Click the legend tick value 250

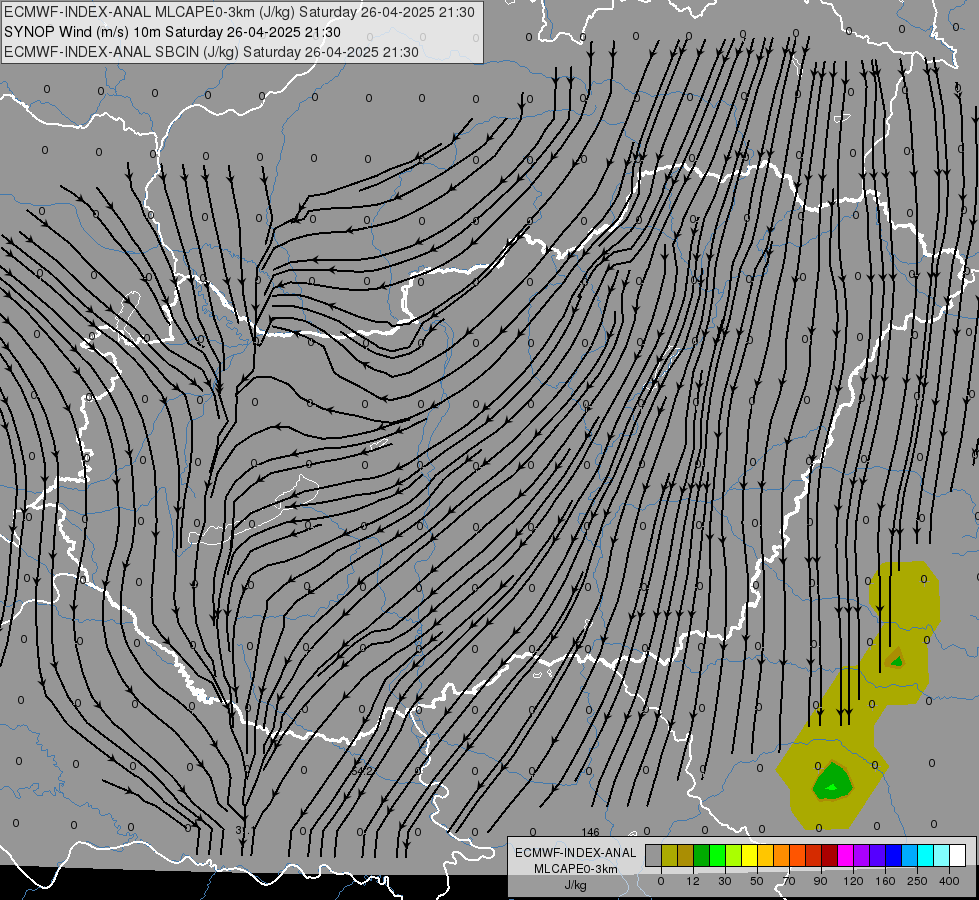coord(917,881)
